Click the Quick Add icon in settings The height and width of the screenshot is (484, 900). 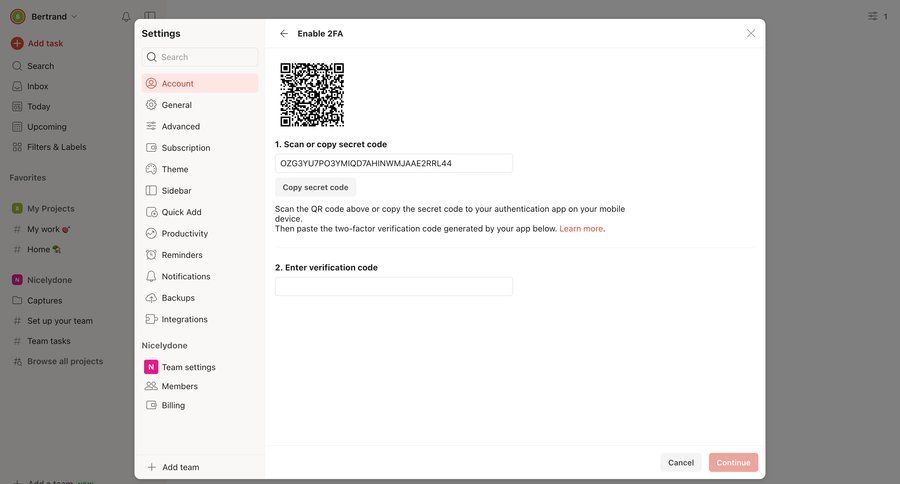click(x=151, y=212)
